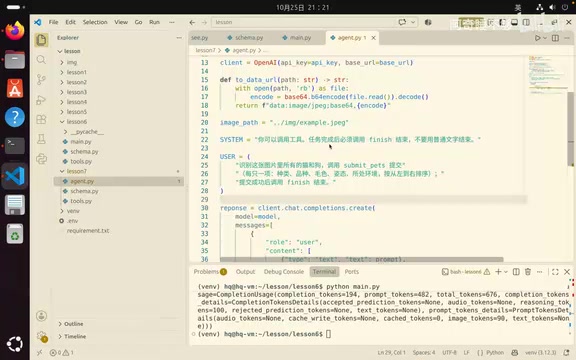Viewport: 576px width, 360px height.
Task: Go back with the navigation arrow
Action: [192, 22]
